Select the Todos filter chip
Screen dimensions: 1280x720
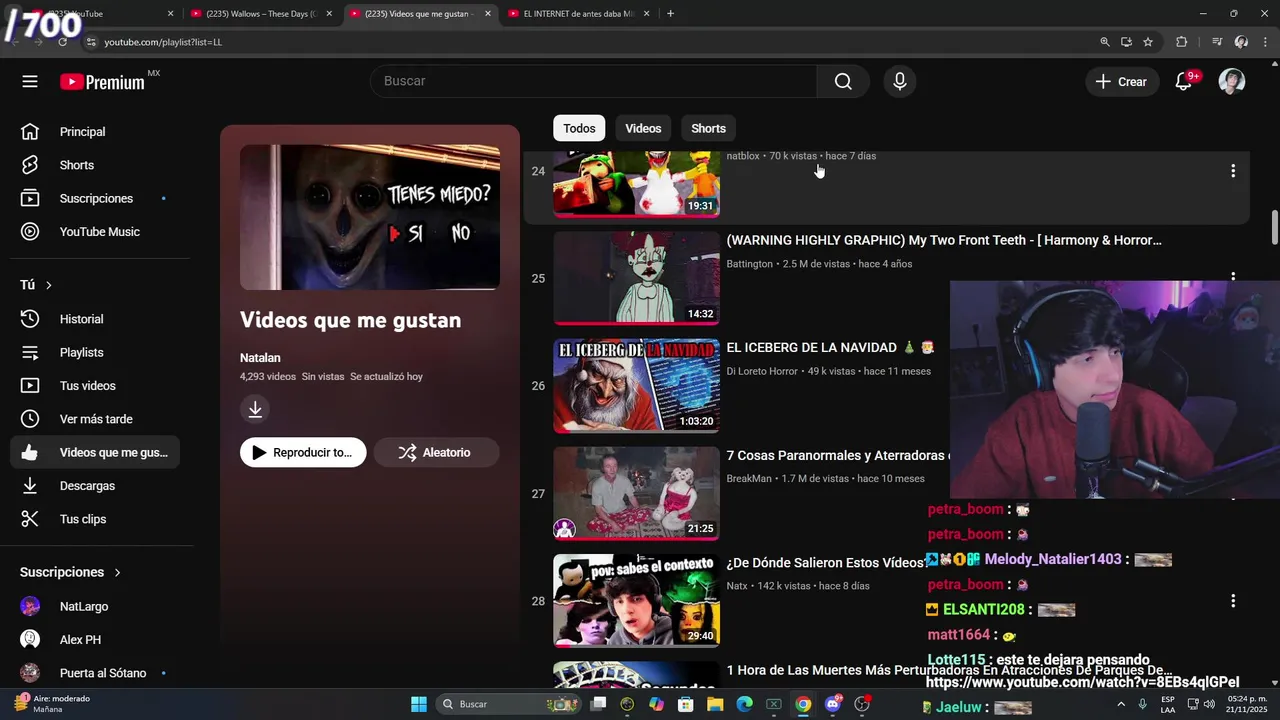click(579, 128)
